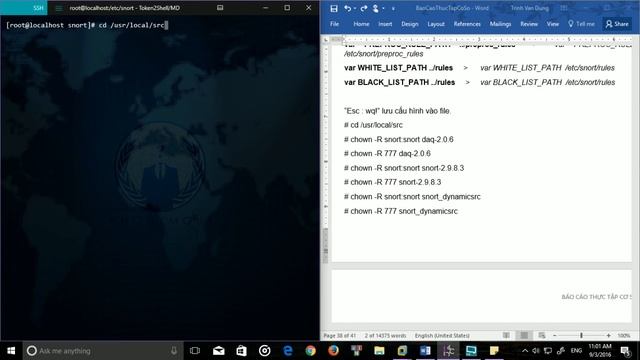Save the Word document with the Save icon
This screenshot has width=640, height=360.
click(334, 8)
